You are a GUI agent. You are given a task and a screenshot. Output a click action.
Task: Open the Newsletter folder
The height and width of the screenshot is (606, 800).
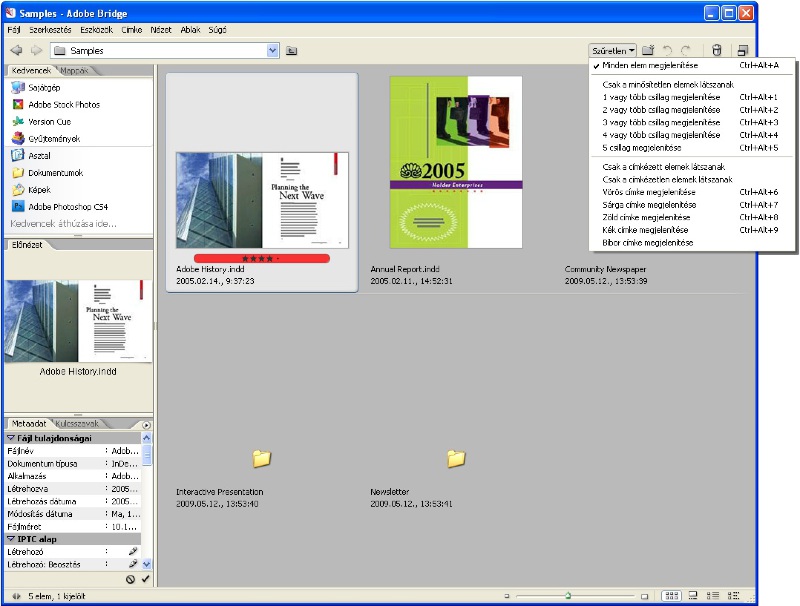click(456, 459)
